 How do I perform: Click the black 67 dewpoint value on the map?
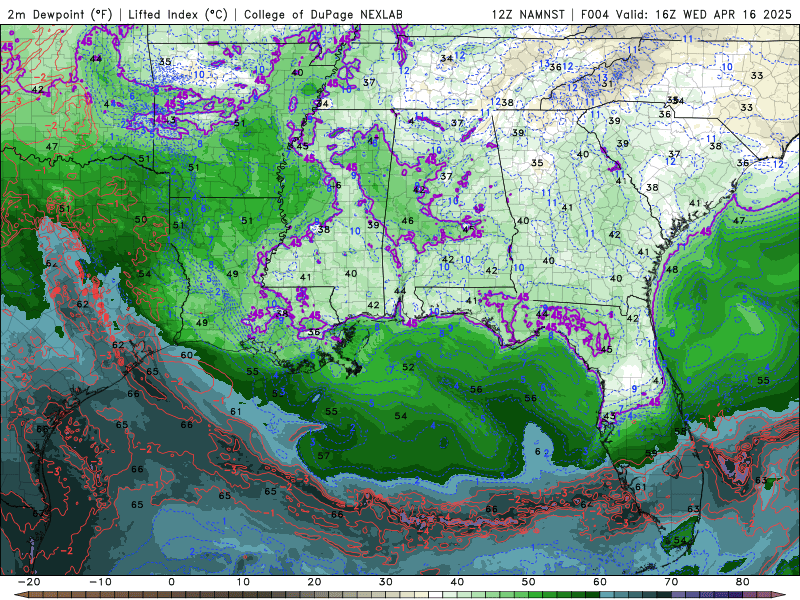tap(38, 513)
